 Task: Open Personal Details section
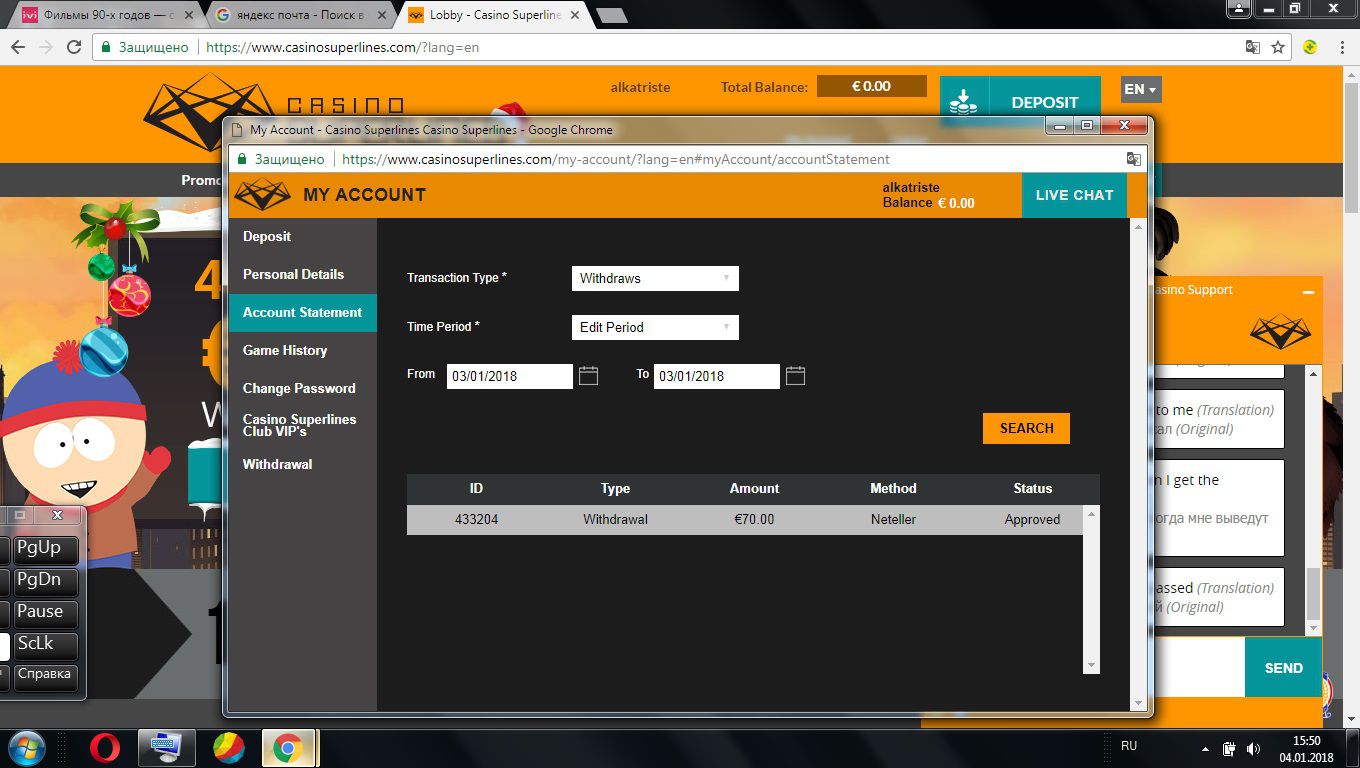pos(302,275)
